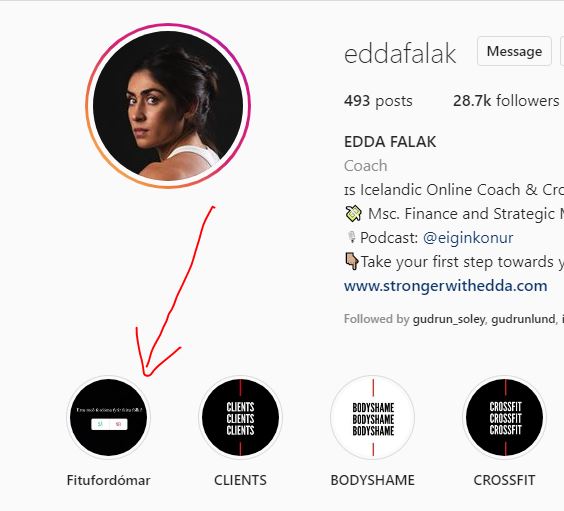564x511 pixels.
Task: Click the eddafalak username heading
Action: click(400, 54)
